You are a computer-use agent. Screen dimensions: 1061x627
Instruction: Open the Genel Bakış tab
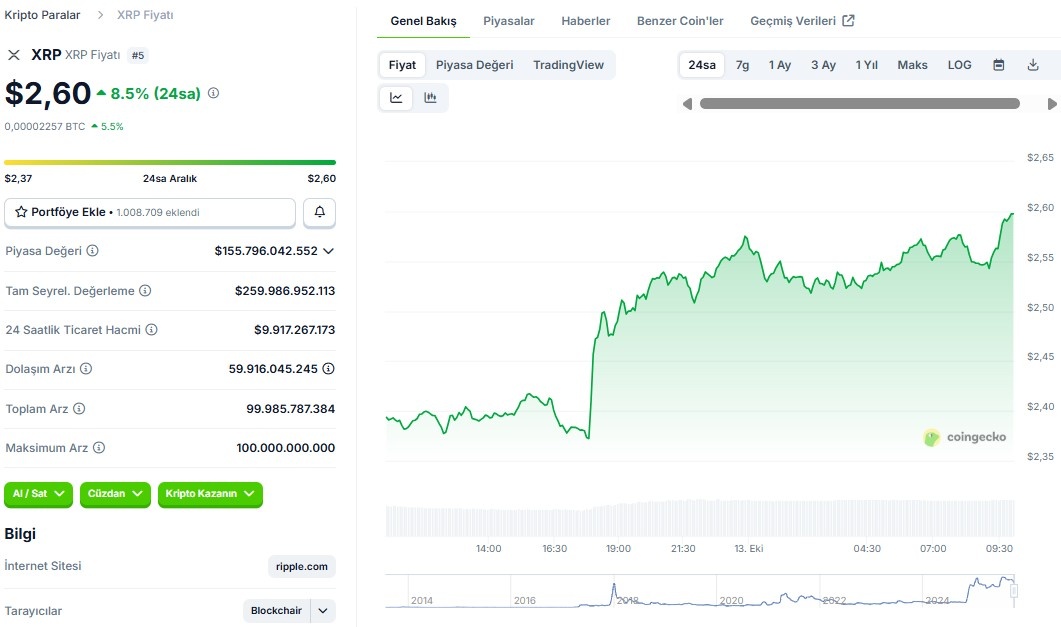click(423, 21)
